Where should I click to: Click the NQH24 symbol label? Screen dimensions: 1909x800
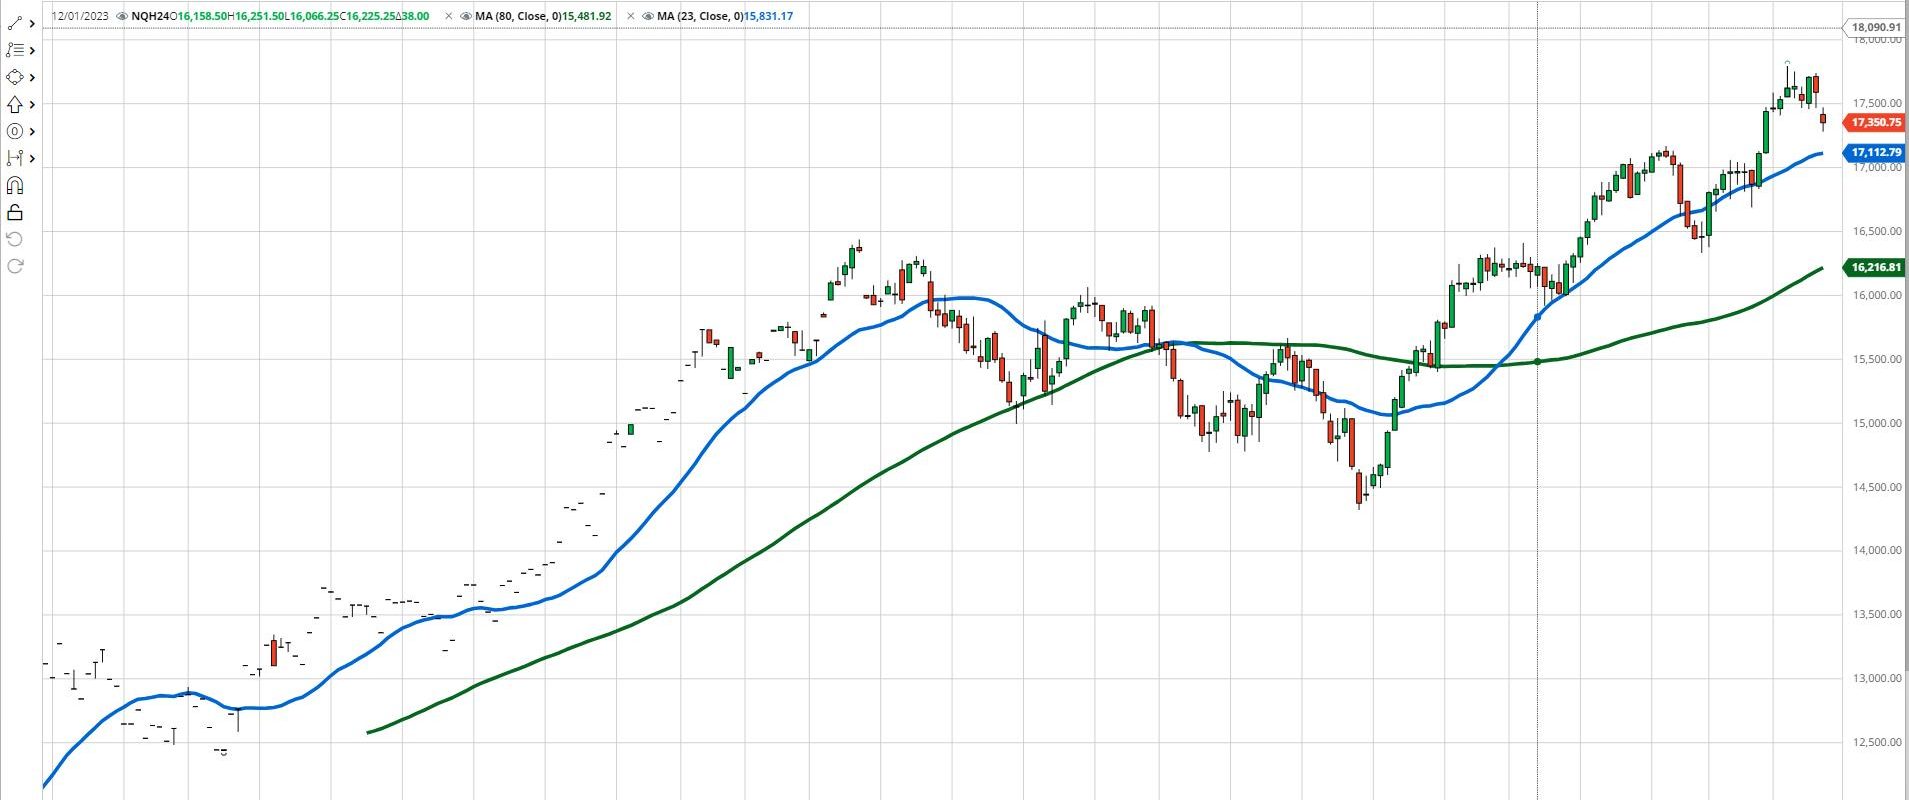(150, 16)
